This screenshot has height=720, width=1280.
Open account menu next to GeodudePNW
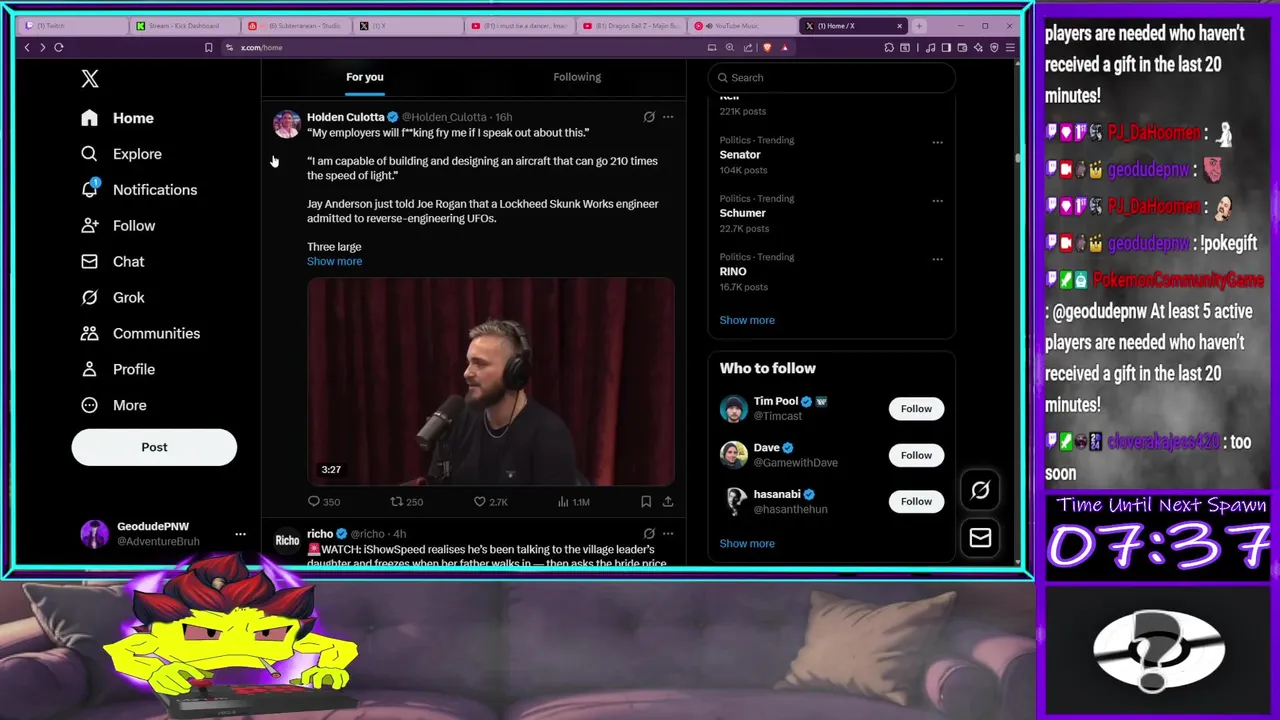[x=240, y=534]
